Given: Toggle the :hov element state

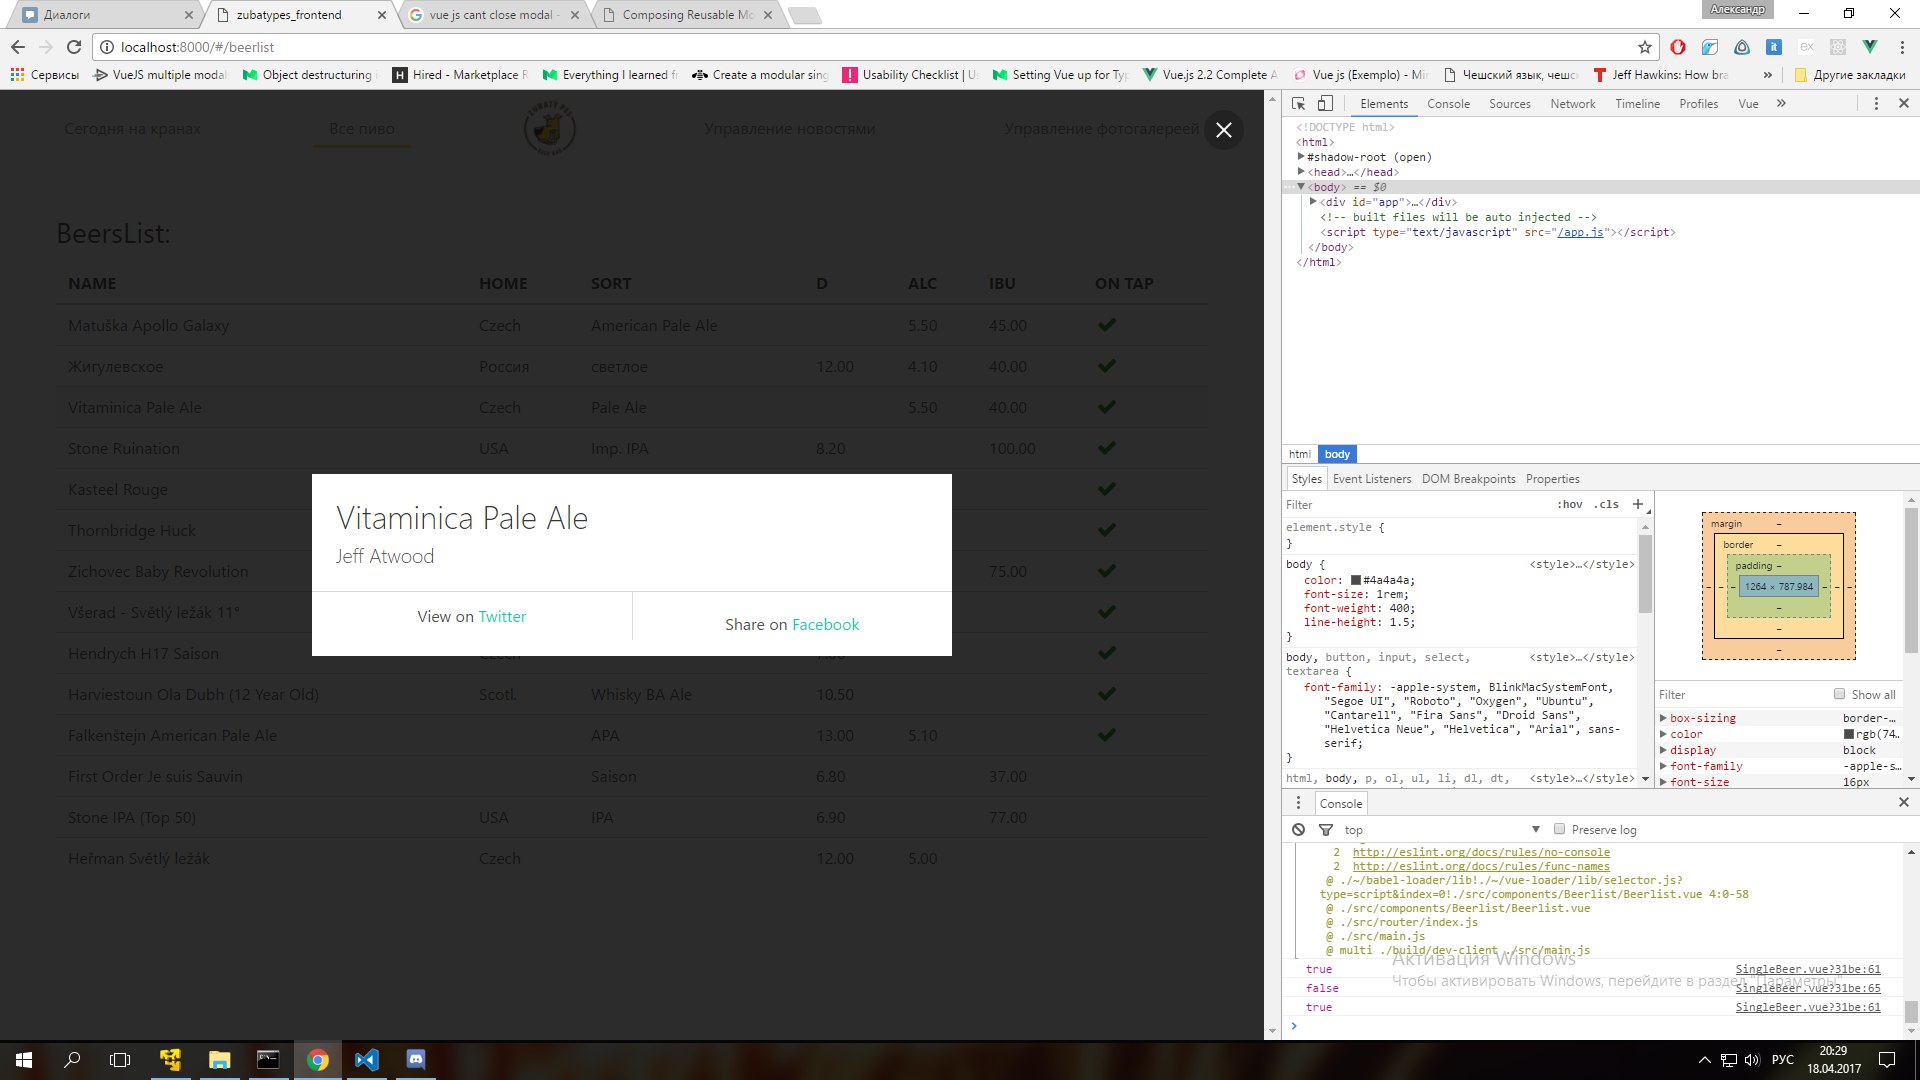Looking at the screenshot, I should [1569, 504].
